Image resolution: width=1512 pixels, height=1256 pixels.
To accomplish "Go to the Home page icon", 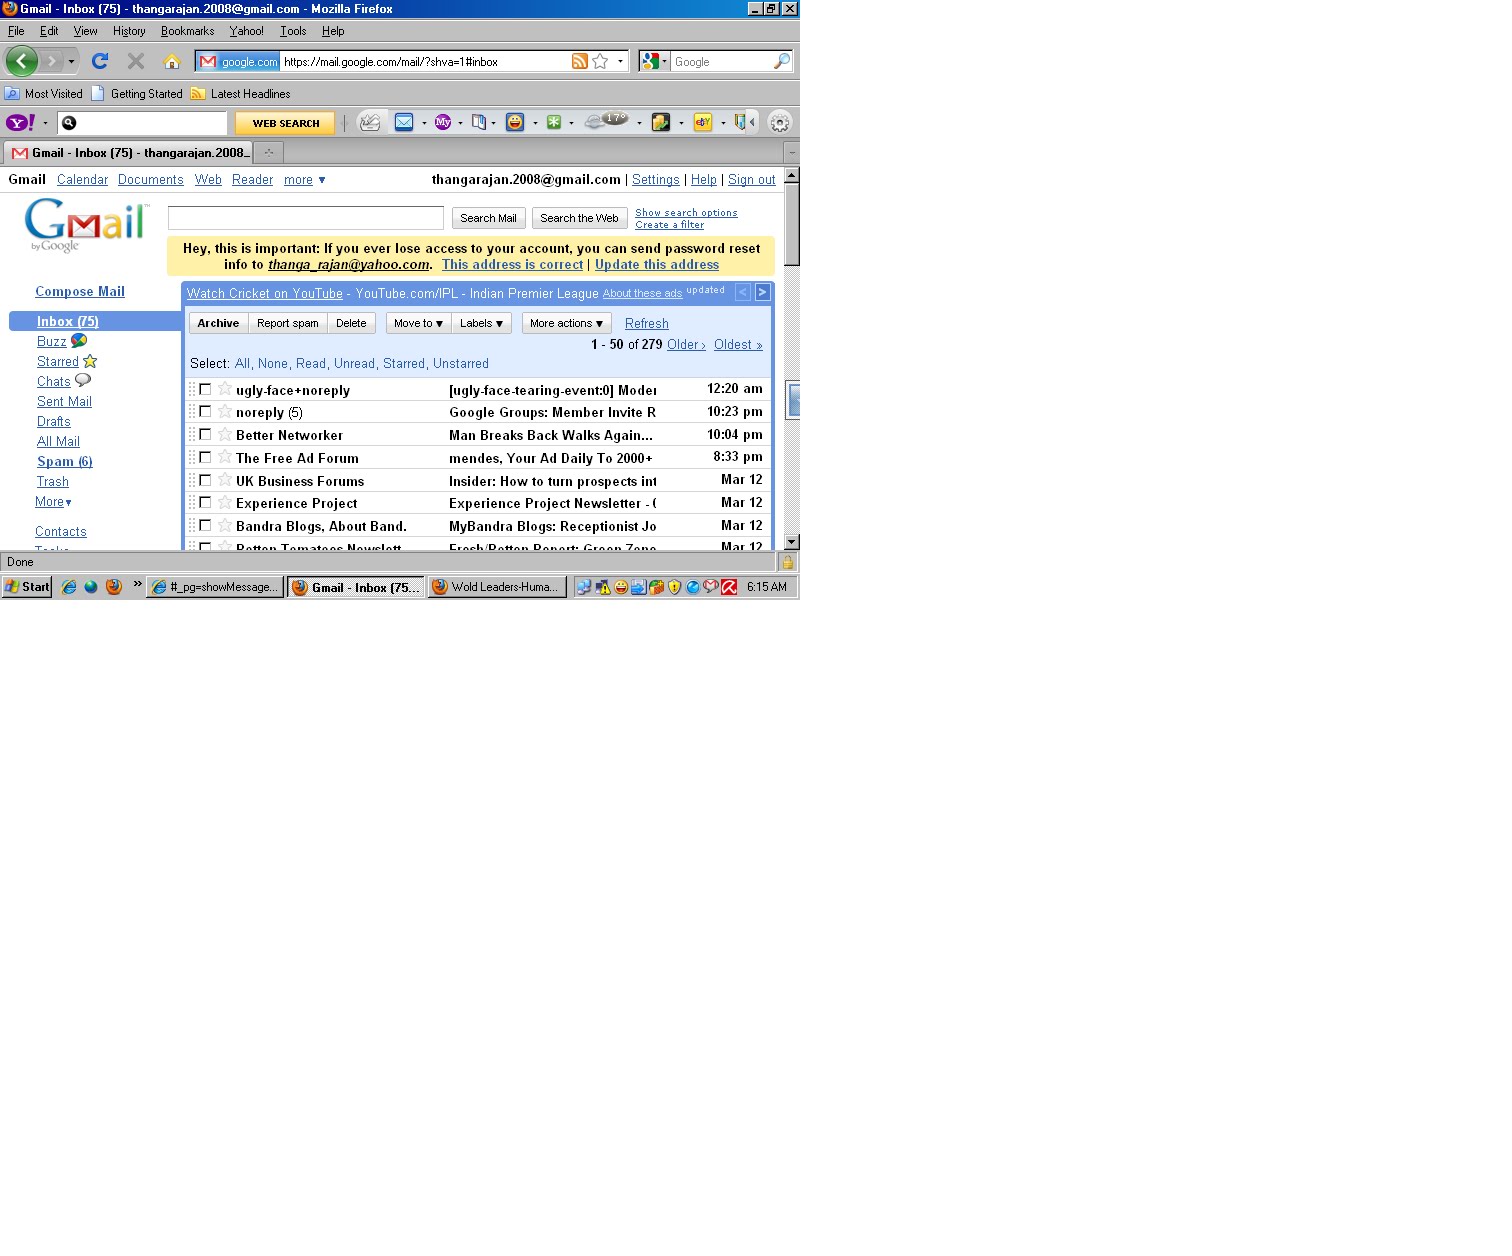I will click(172, 61).
